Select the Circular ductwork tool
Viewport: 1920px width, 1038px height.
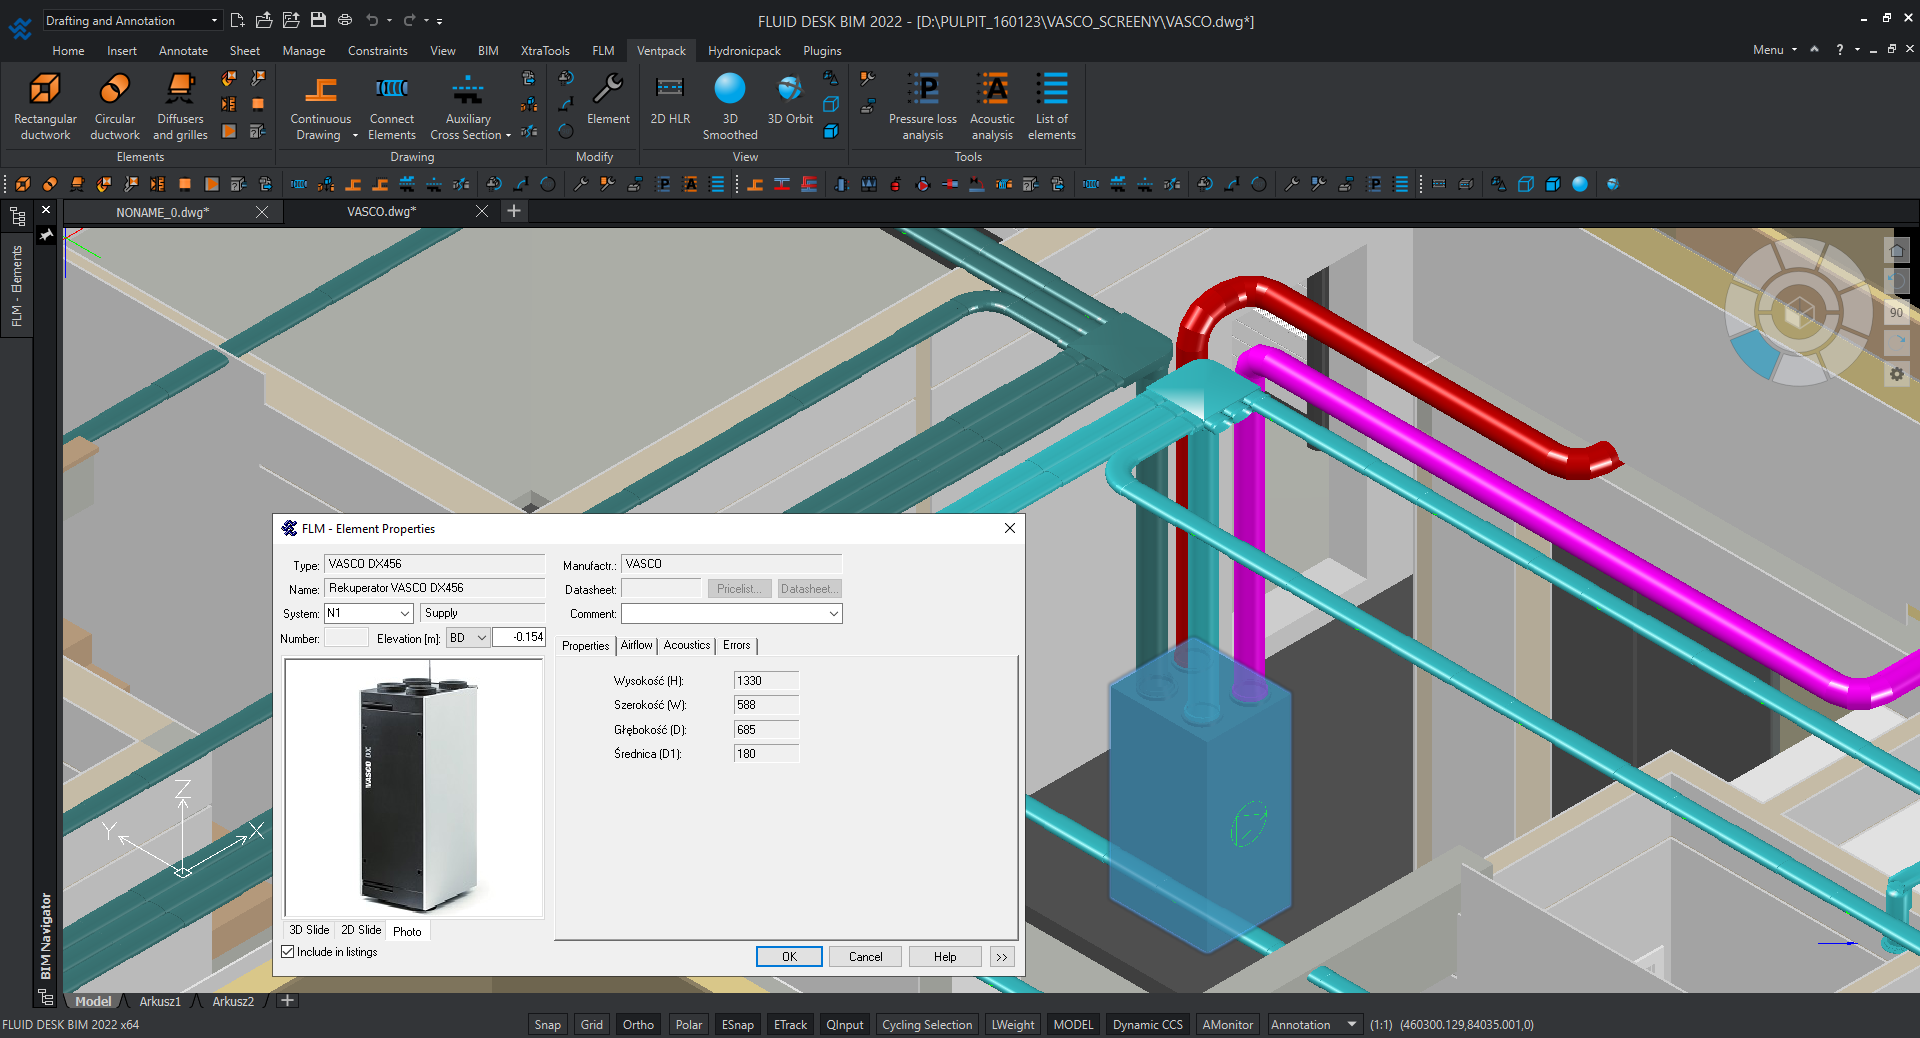[115, 105]
